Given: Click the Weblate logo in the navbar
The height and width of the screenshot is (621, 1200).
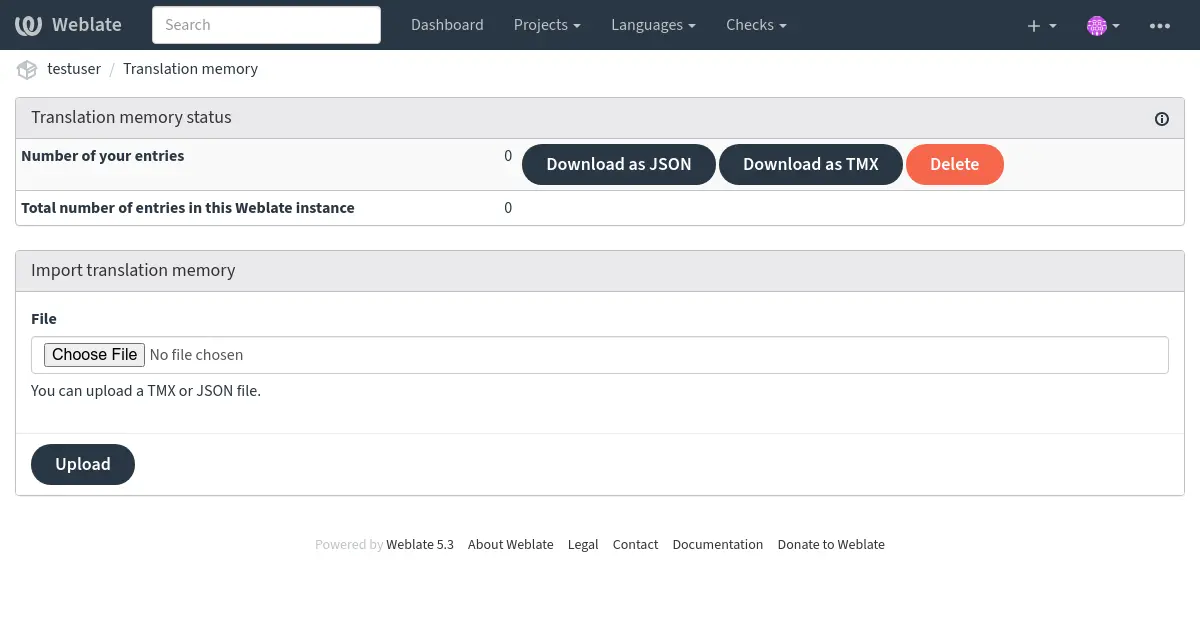Looking at the screenshot, I should [x=68, y=25].
